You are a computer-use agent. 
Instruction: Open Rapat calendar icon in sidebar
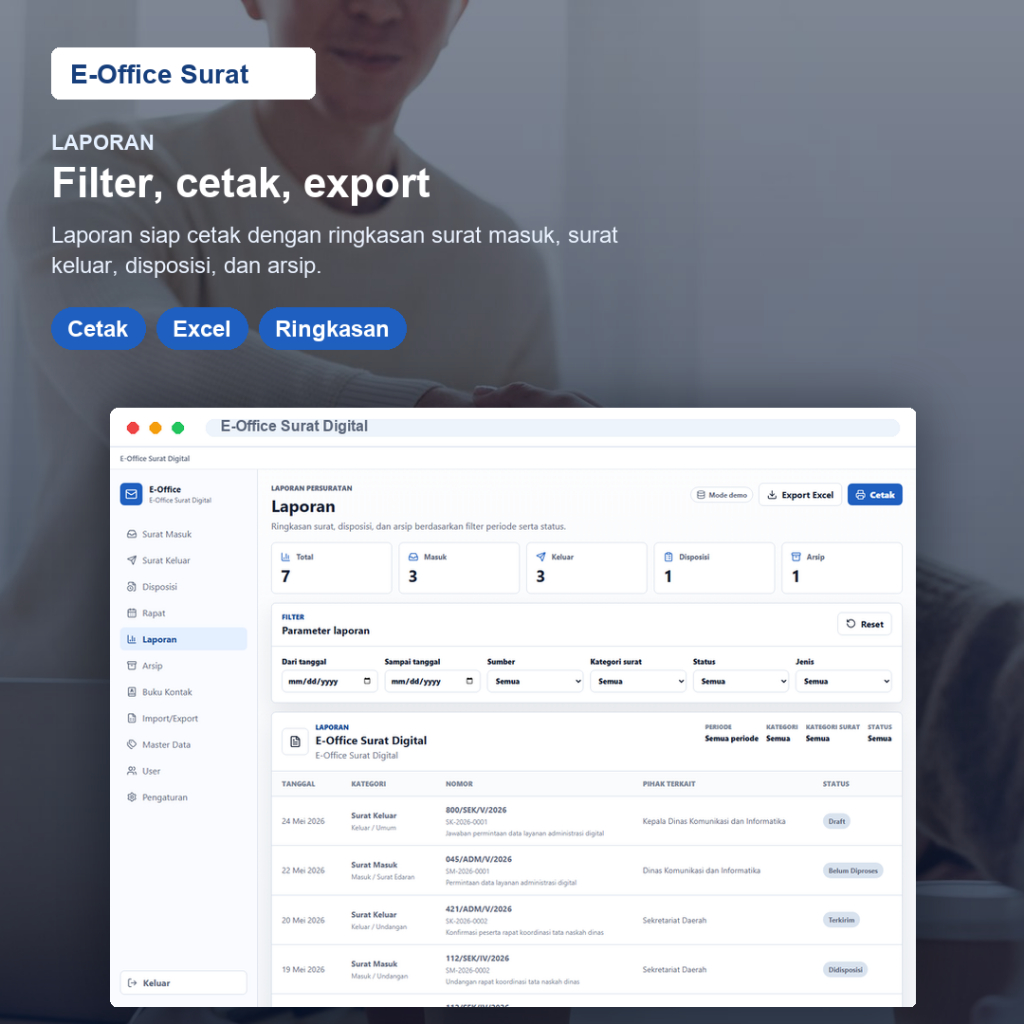click(x=131, y=613)
